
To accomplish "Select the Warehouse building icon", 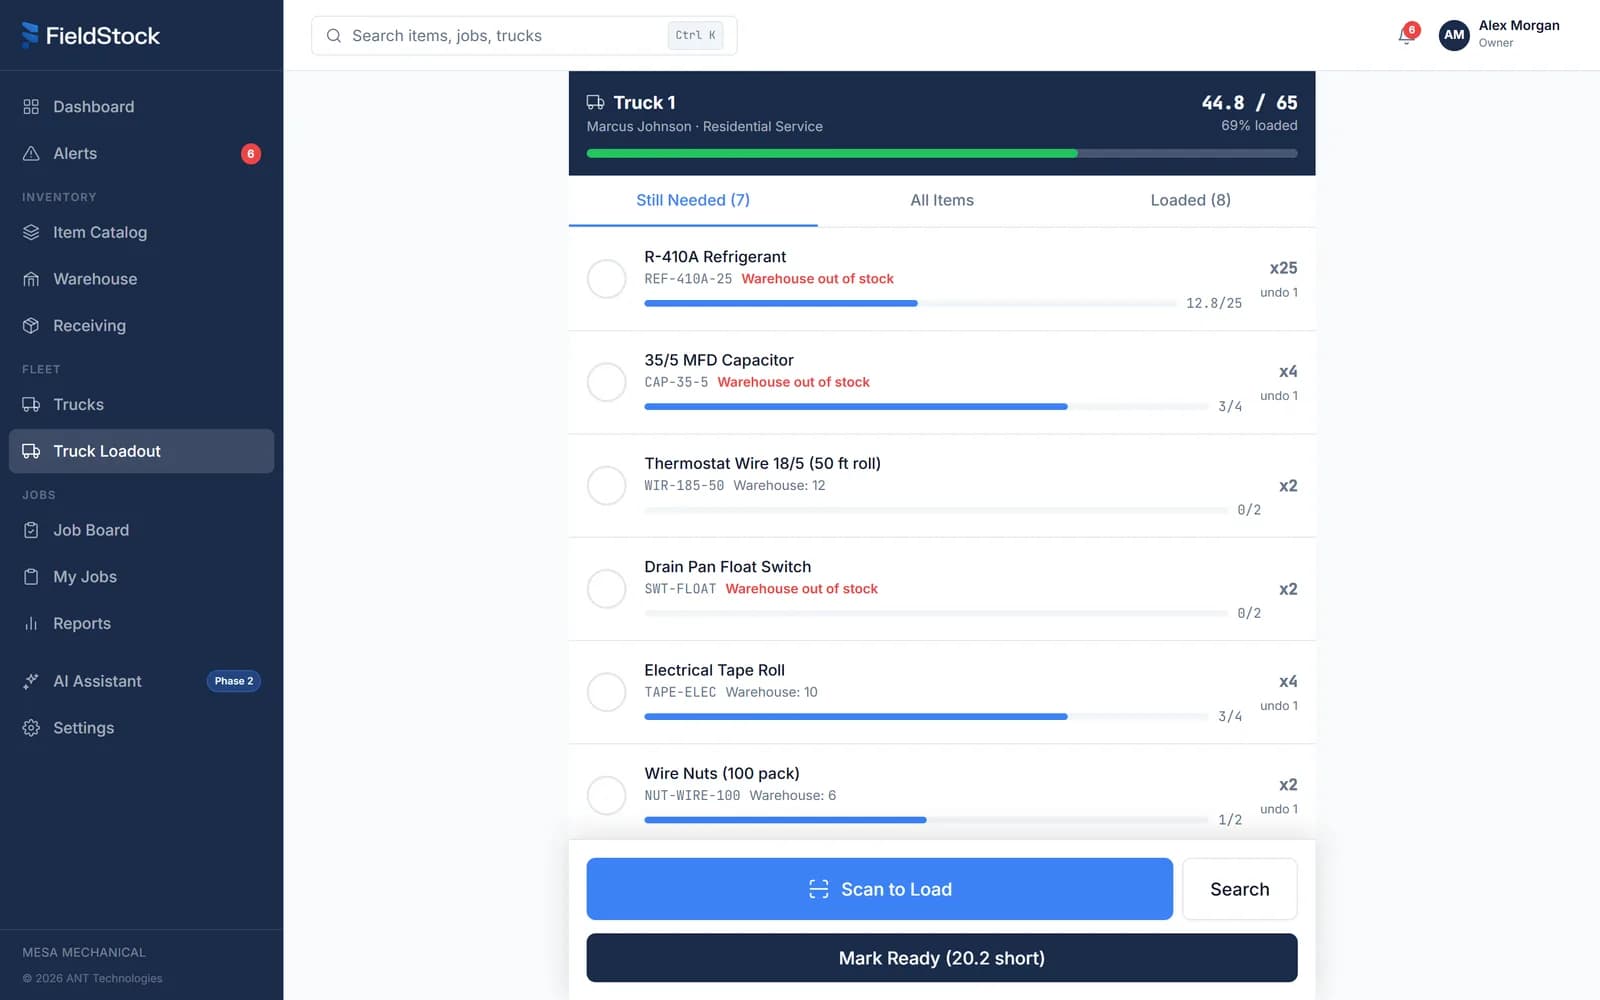I will click(x=31, y=279).
